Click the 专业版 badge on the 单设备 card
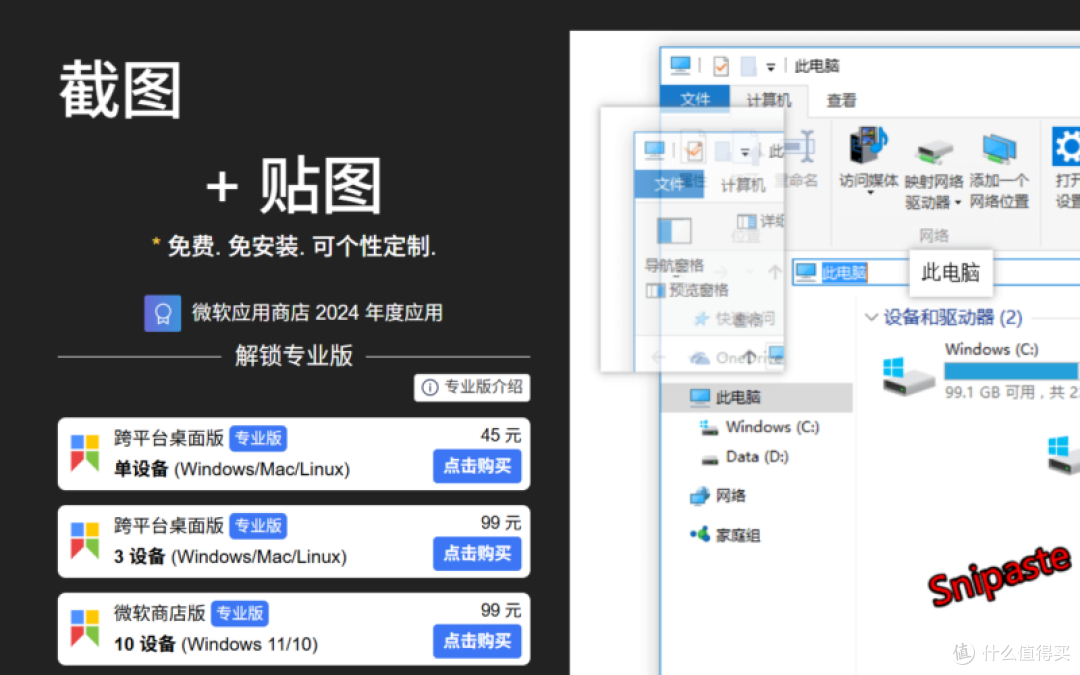 [x=258, y=438]
